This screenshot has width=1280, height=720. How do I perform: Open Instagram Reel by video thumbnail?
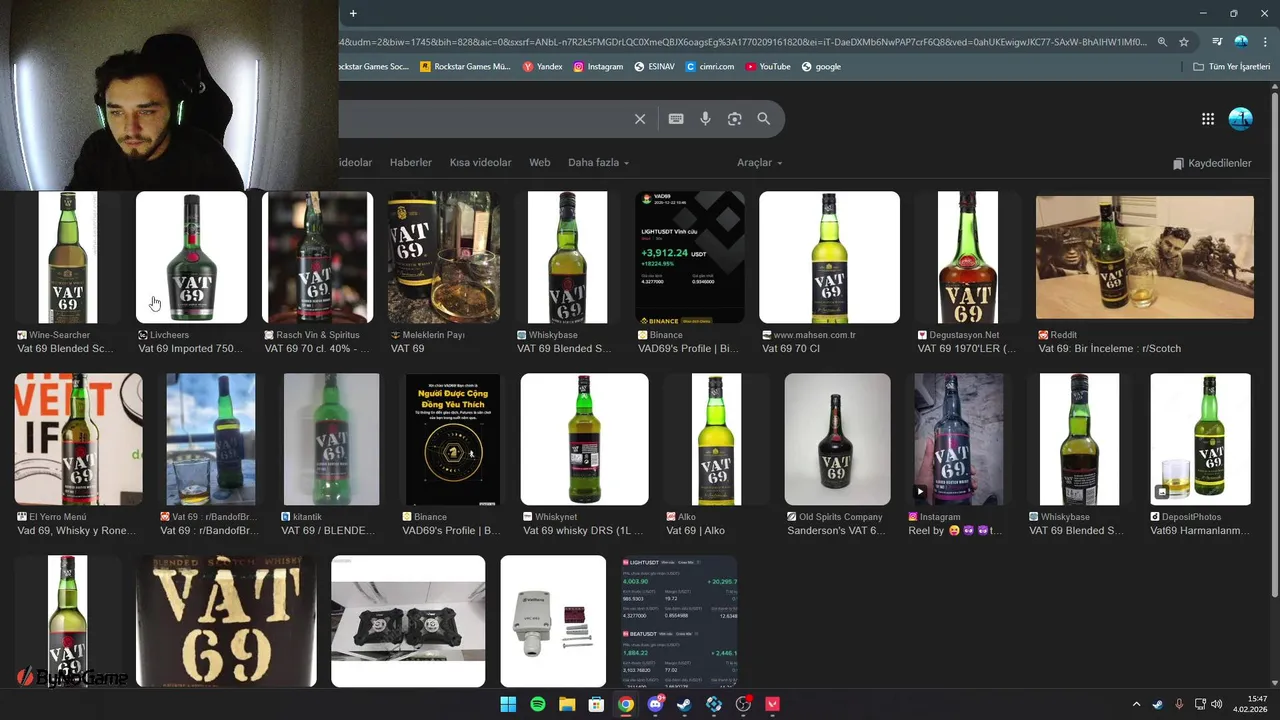(x=958, y=439)
